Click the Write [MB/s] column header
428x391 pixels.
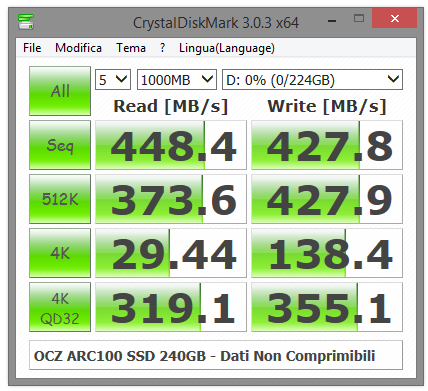[327, 107]
